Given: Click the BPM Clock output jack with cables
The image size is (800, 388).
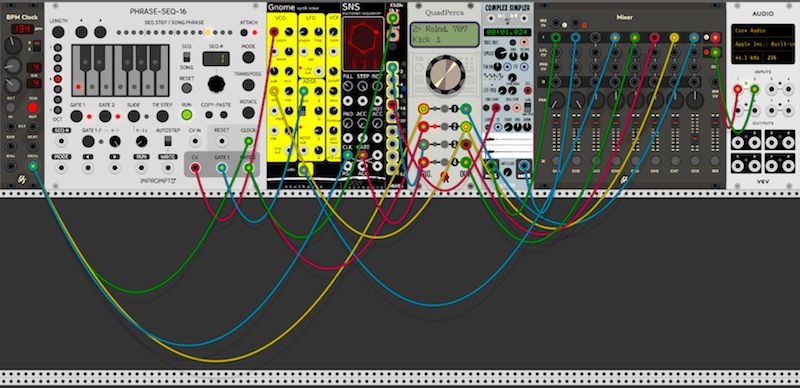Looking at the screenshot, I should click(33, 166).
